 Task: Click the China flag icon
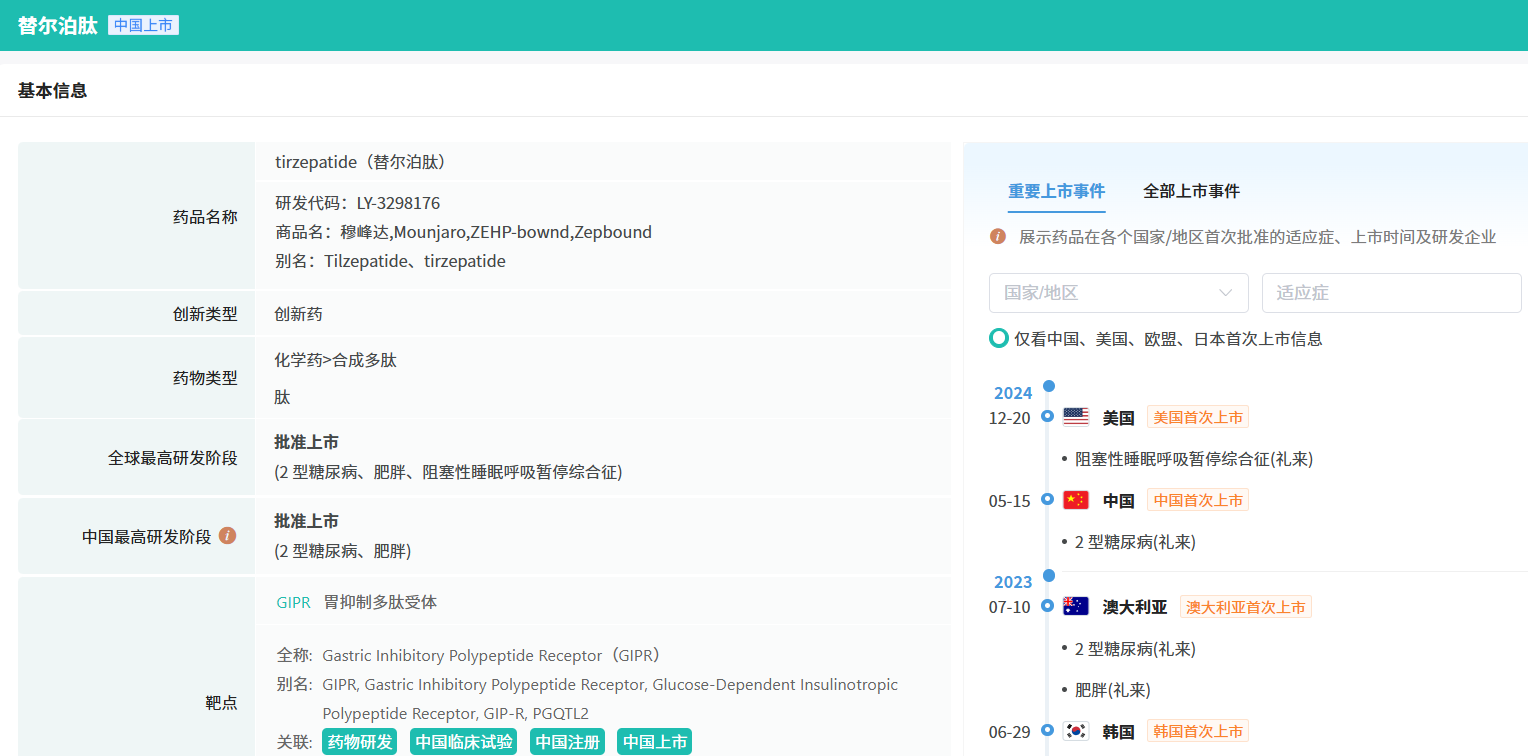1076,500
